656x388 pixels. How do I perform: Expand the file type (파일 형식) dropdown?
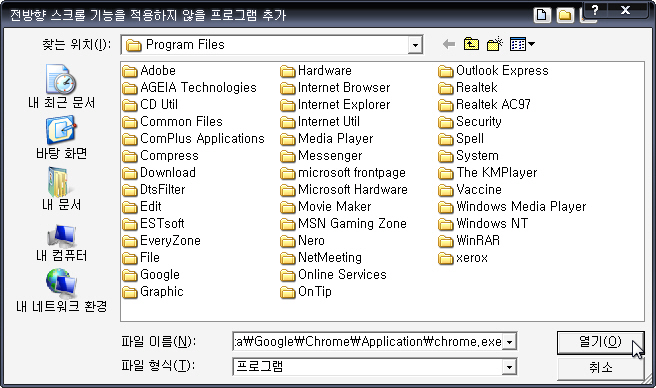[509, 367]
